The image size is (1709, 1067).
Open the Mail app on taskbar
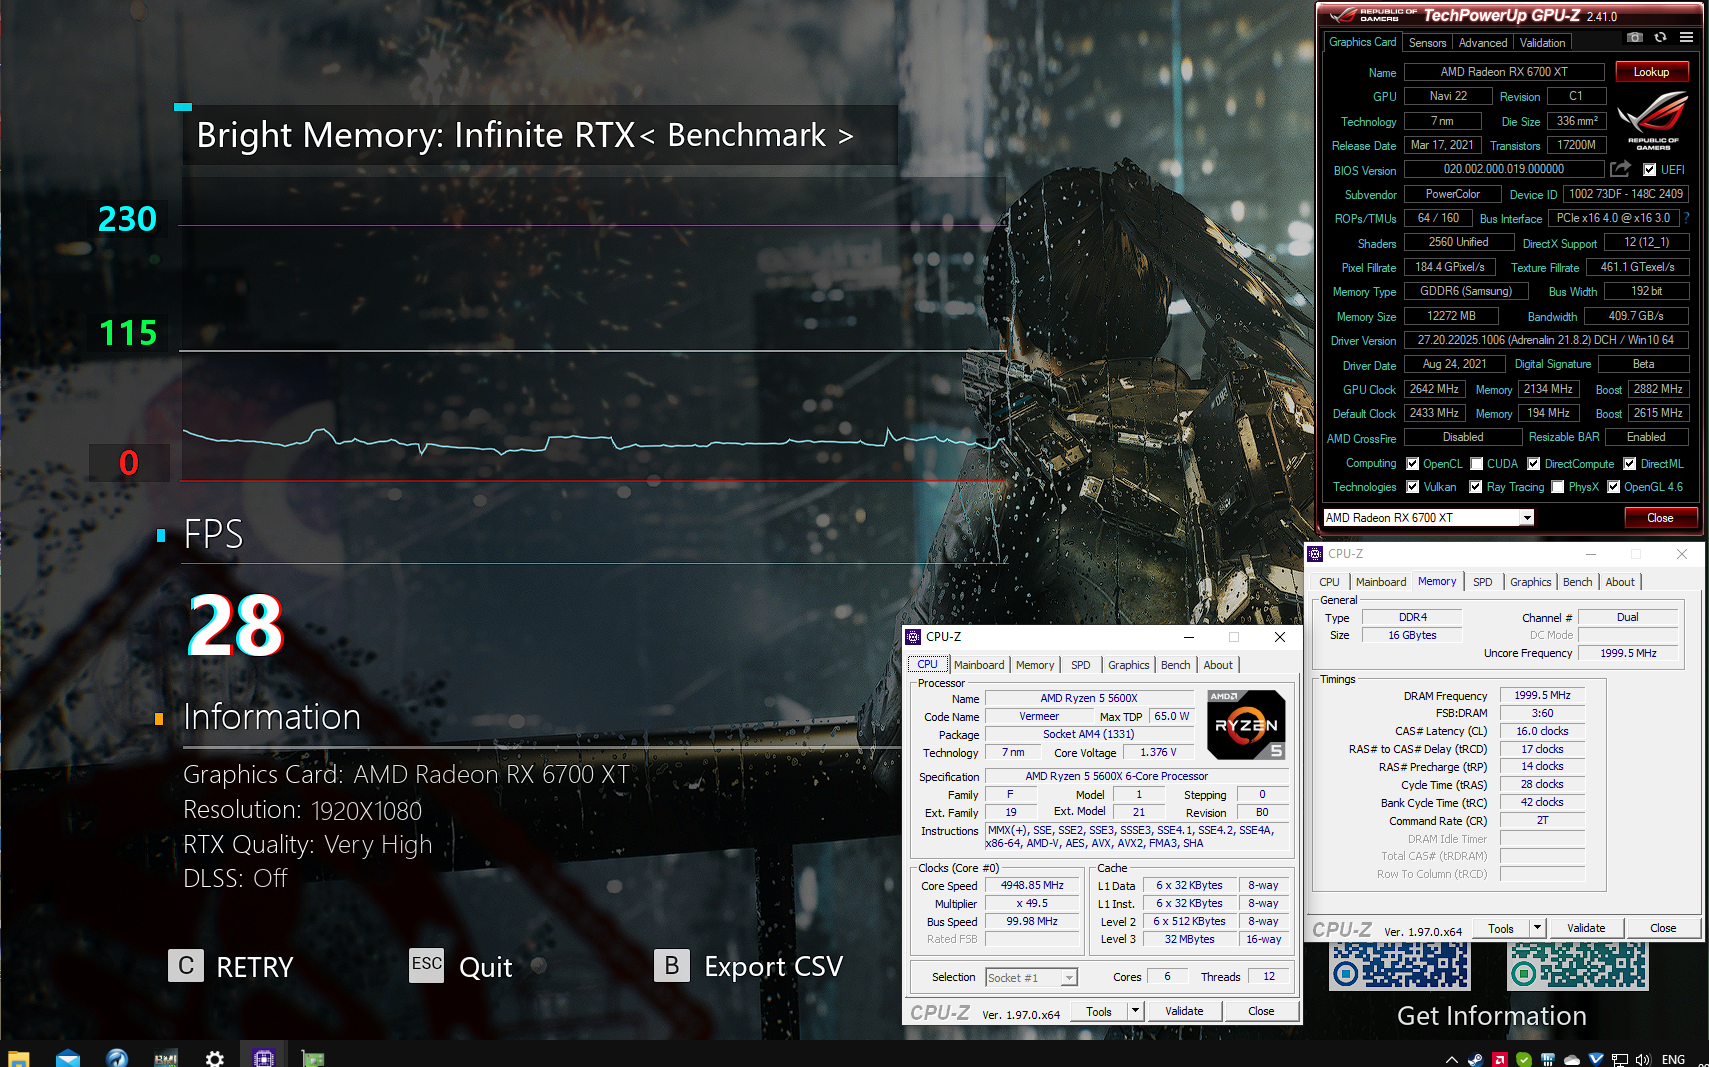[68, 1058]
